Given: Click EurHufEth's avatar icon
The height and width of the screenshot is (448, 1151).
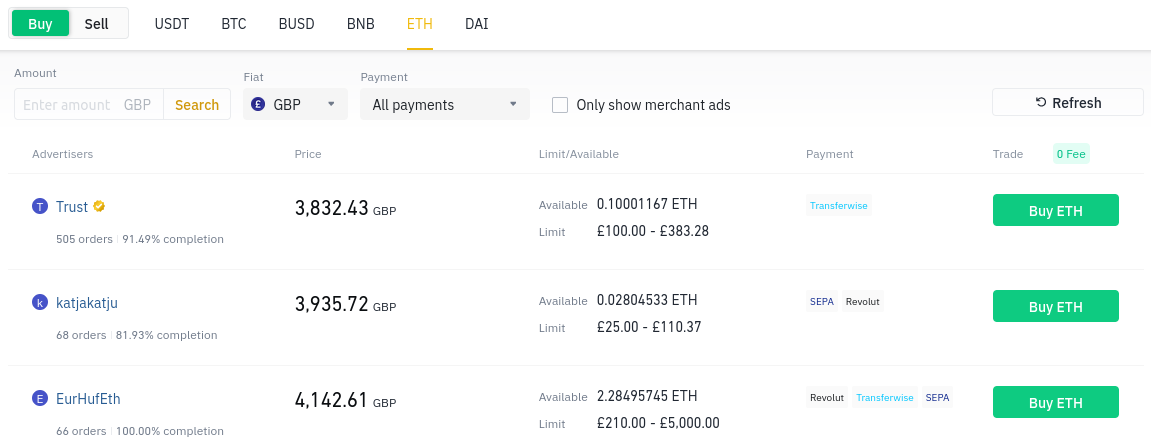Looking at the screenshot, I should pos(40,399).
